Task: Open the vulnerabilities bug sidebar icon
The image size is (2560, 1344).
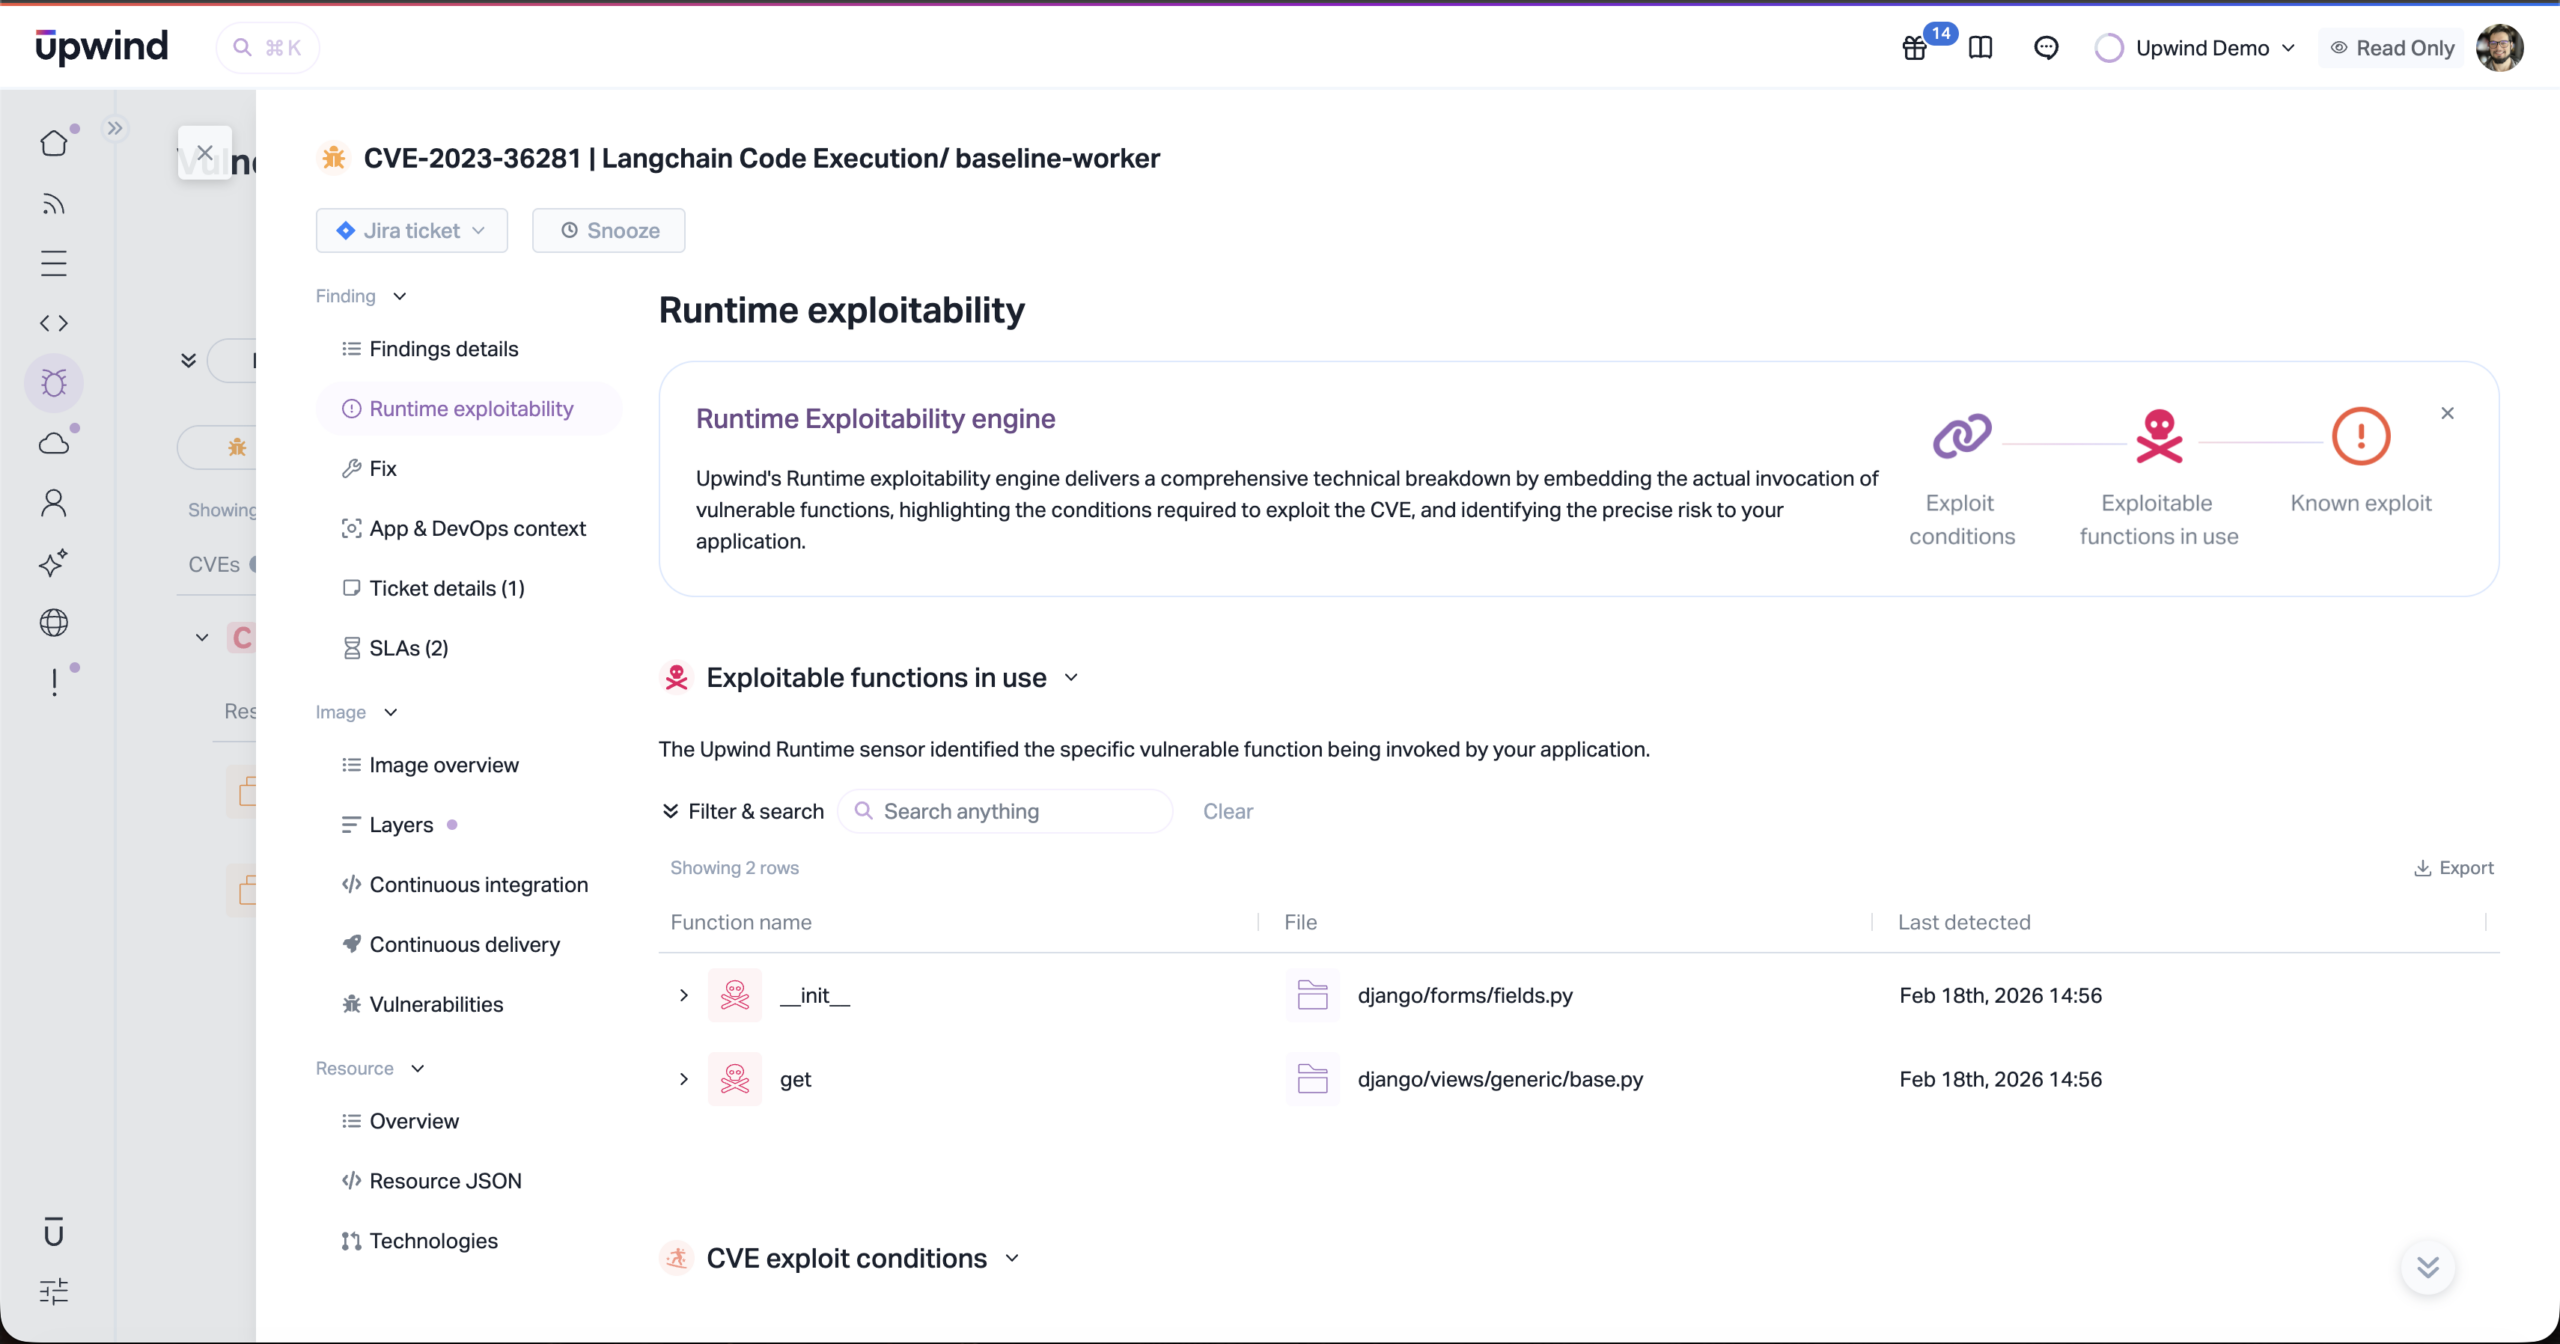Action: tap(54, 383)
